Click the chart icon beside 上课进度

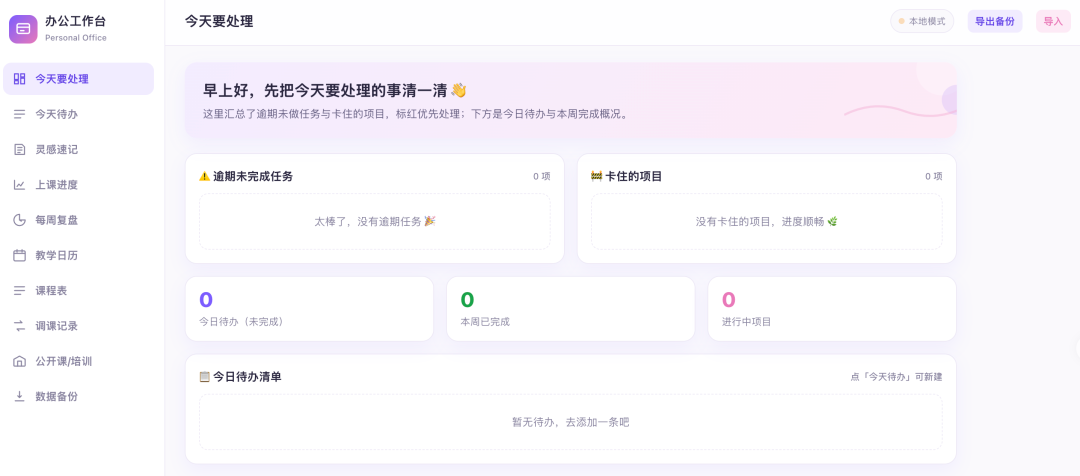coord(19,185)
